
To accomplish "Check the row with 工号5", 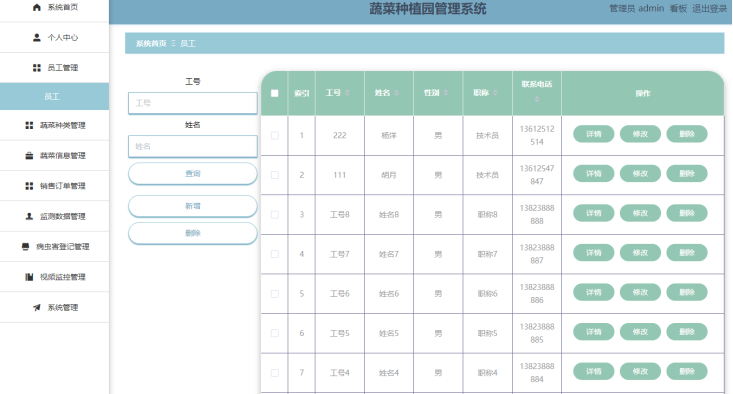I will click(275, 333).
